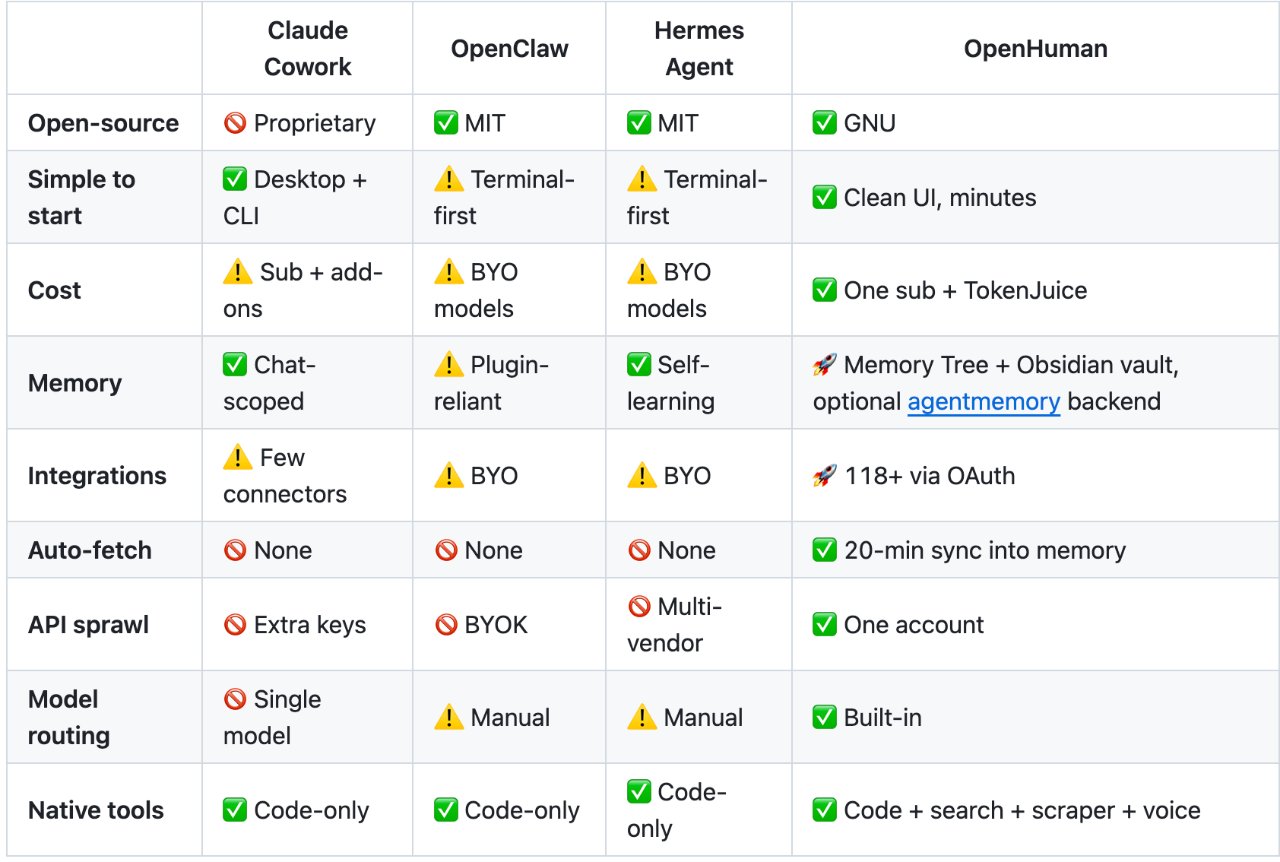Viewport: 1280px width, 862px height.
Task: Click Manual in the Hermes Agent column
Action: tap(704, 717)
